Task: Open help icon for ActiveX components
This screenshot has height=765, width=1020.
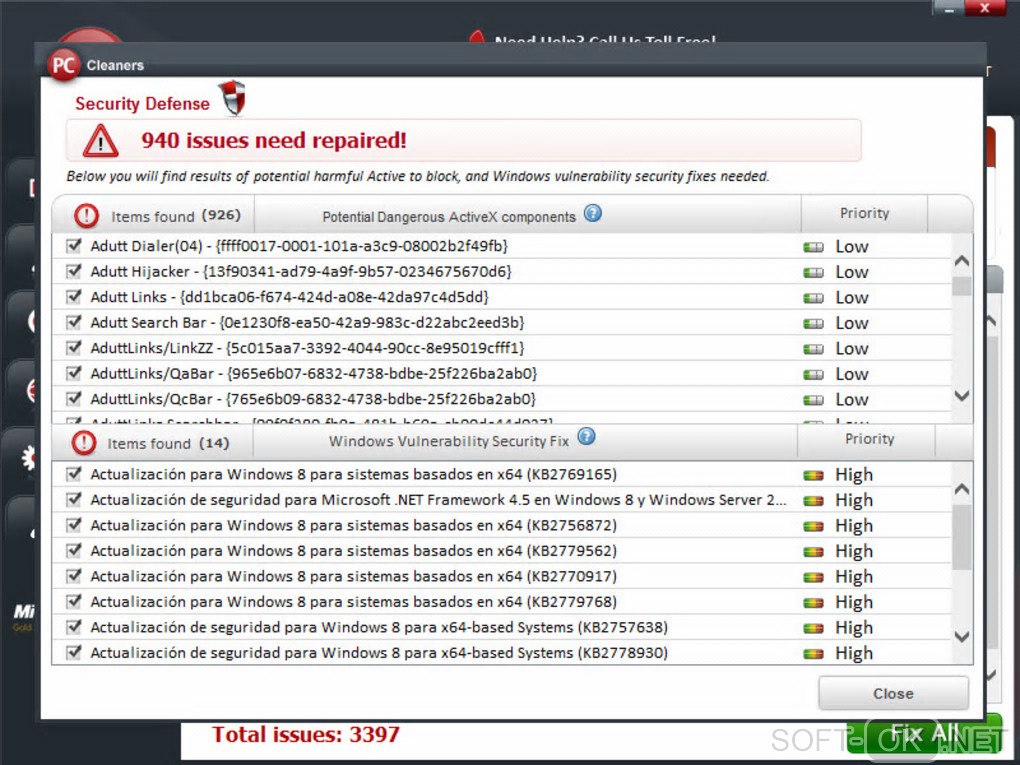Action: click(x=593, y=213)
